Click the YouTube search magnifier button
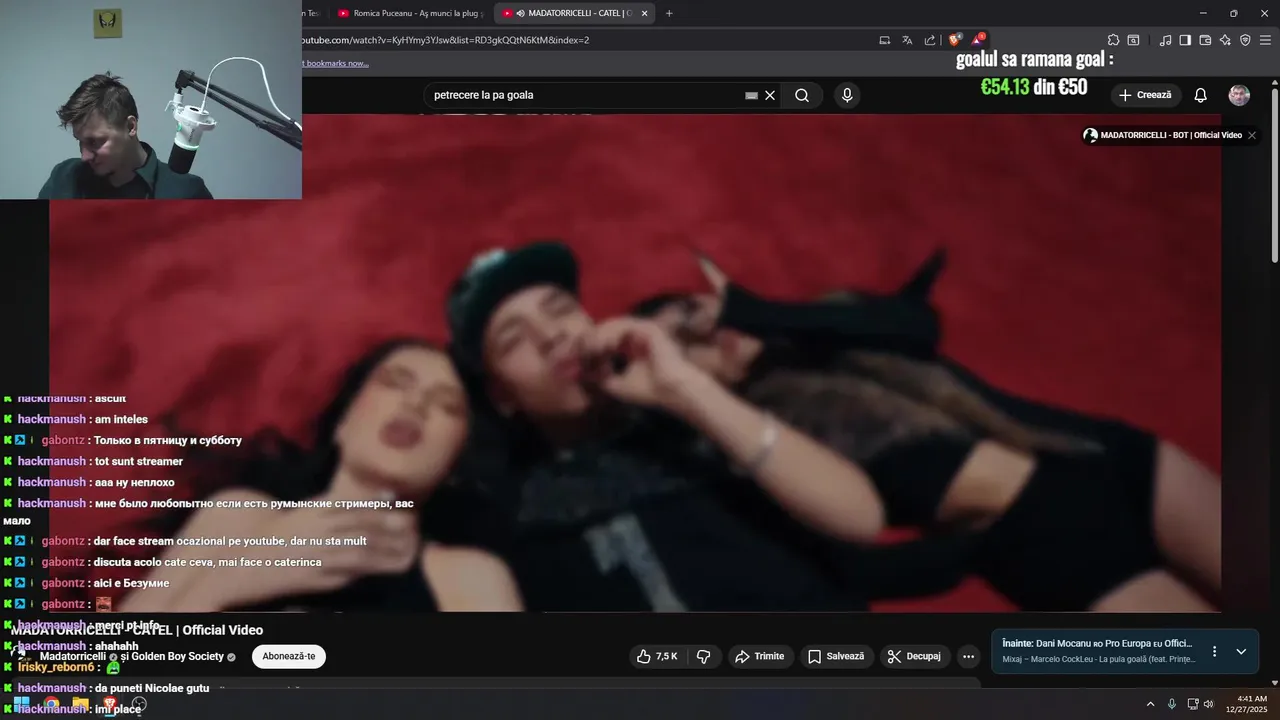 [x=802, y=95]
